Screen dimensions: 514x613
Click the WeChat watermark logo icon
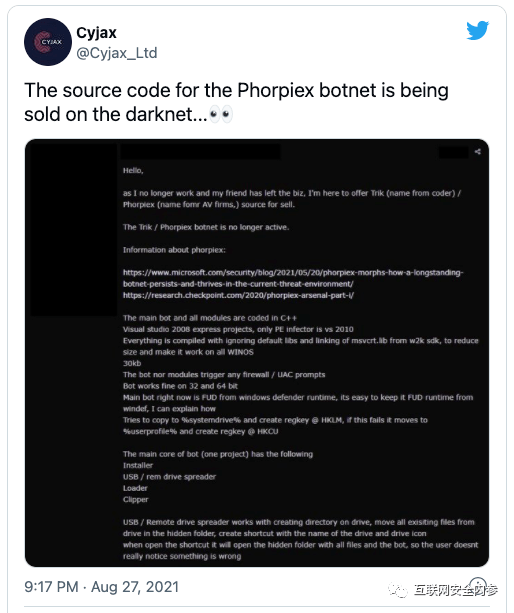pyautogui.click(x=398, y=590)
